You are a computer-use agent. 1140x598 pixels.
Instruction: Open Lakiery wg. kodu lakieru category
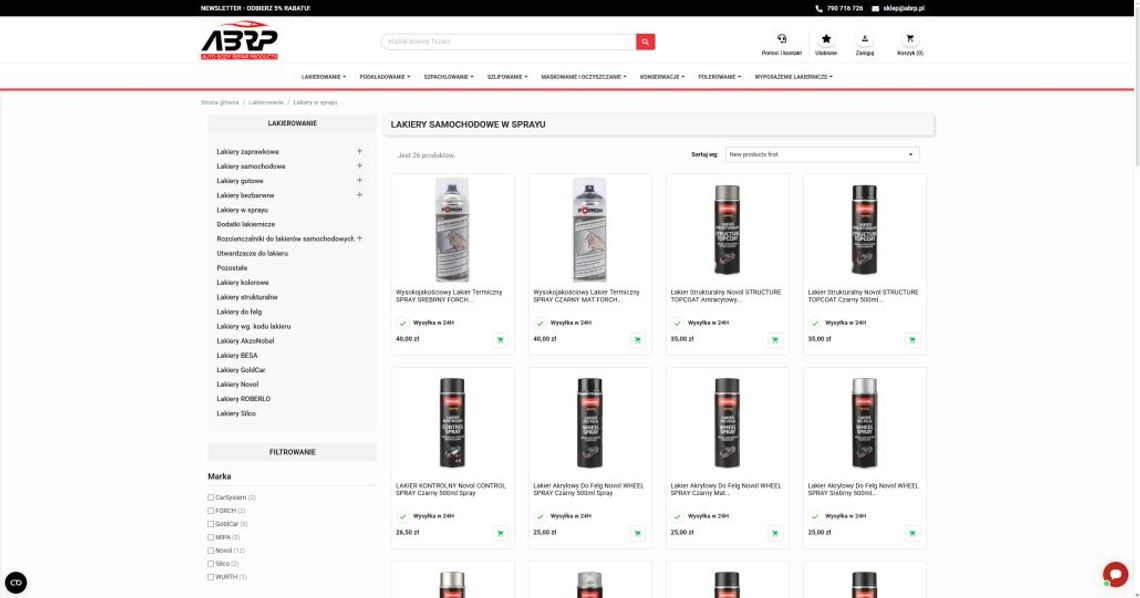(254, 326)
